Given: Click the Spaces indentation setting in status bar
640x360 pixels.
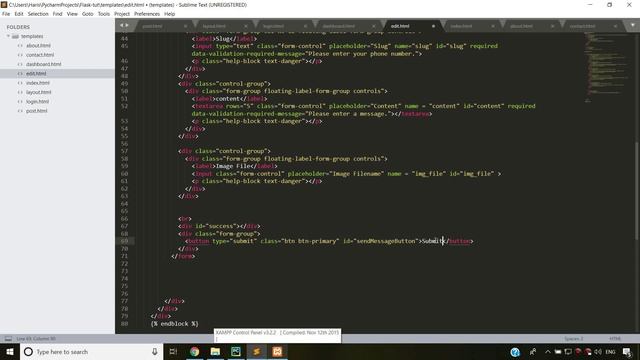Looking at the screenshot, I should (x=573, y=339).
